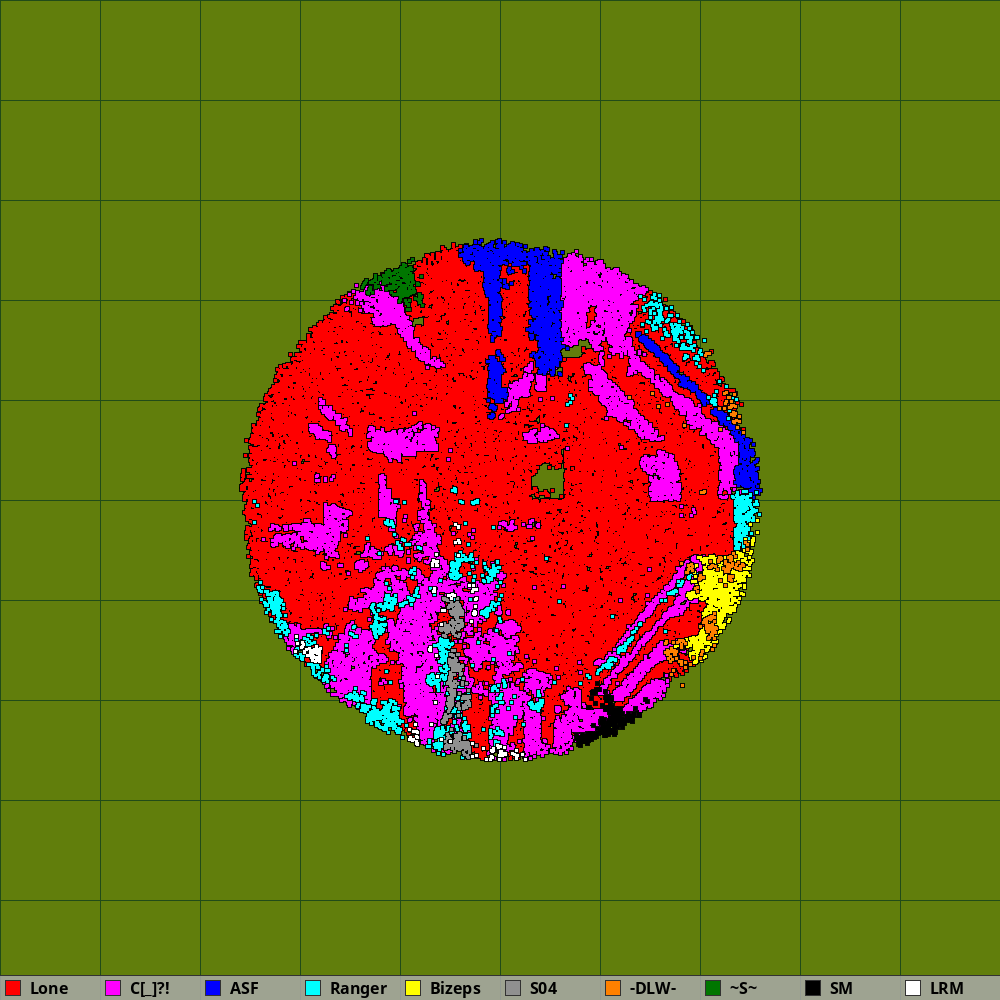The image size is (1000, 1000).
Task: Click the orange -DLW- legend swatch
Action: tap(613, 988)
